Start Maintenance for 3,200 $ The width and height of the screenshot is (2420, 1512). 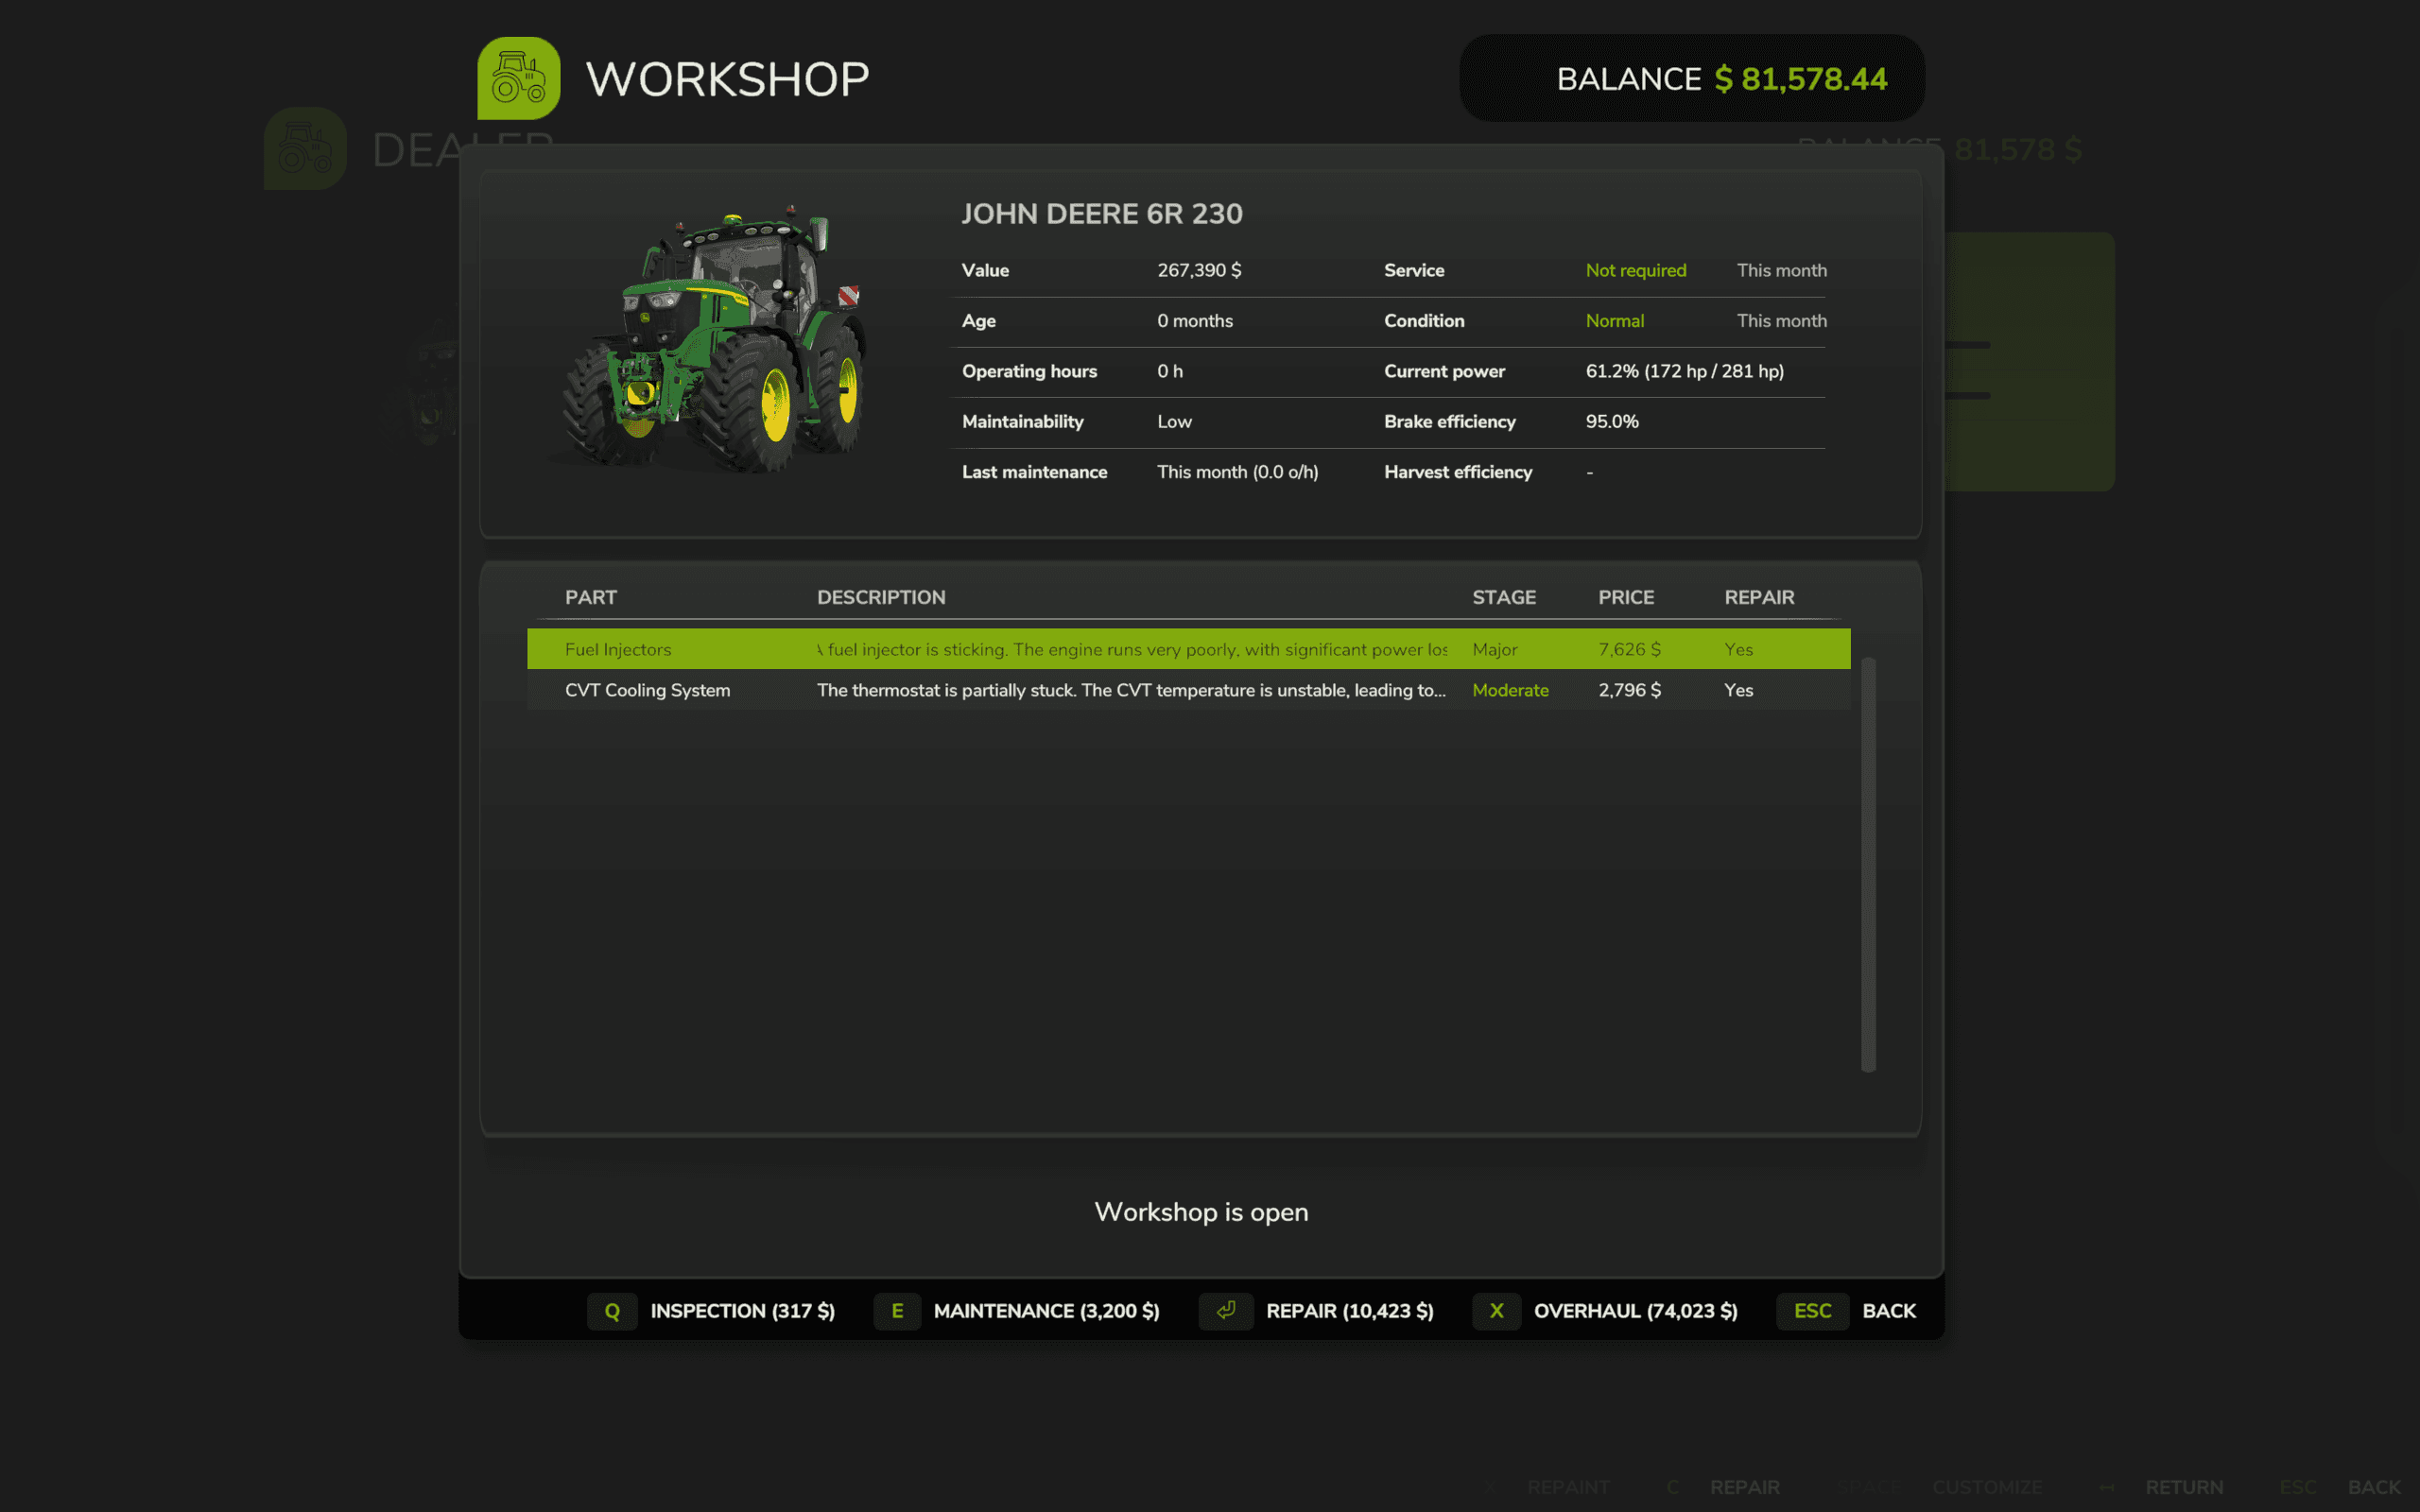[1046, 1311]
